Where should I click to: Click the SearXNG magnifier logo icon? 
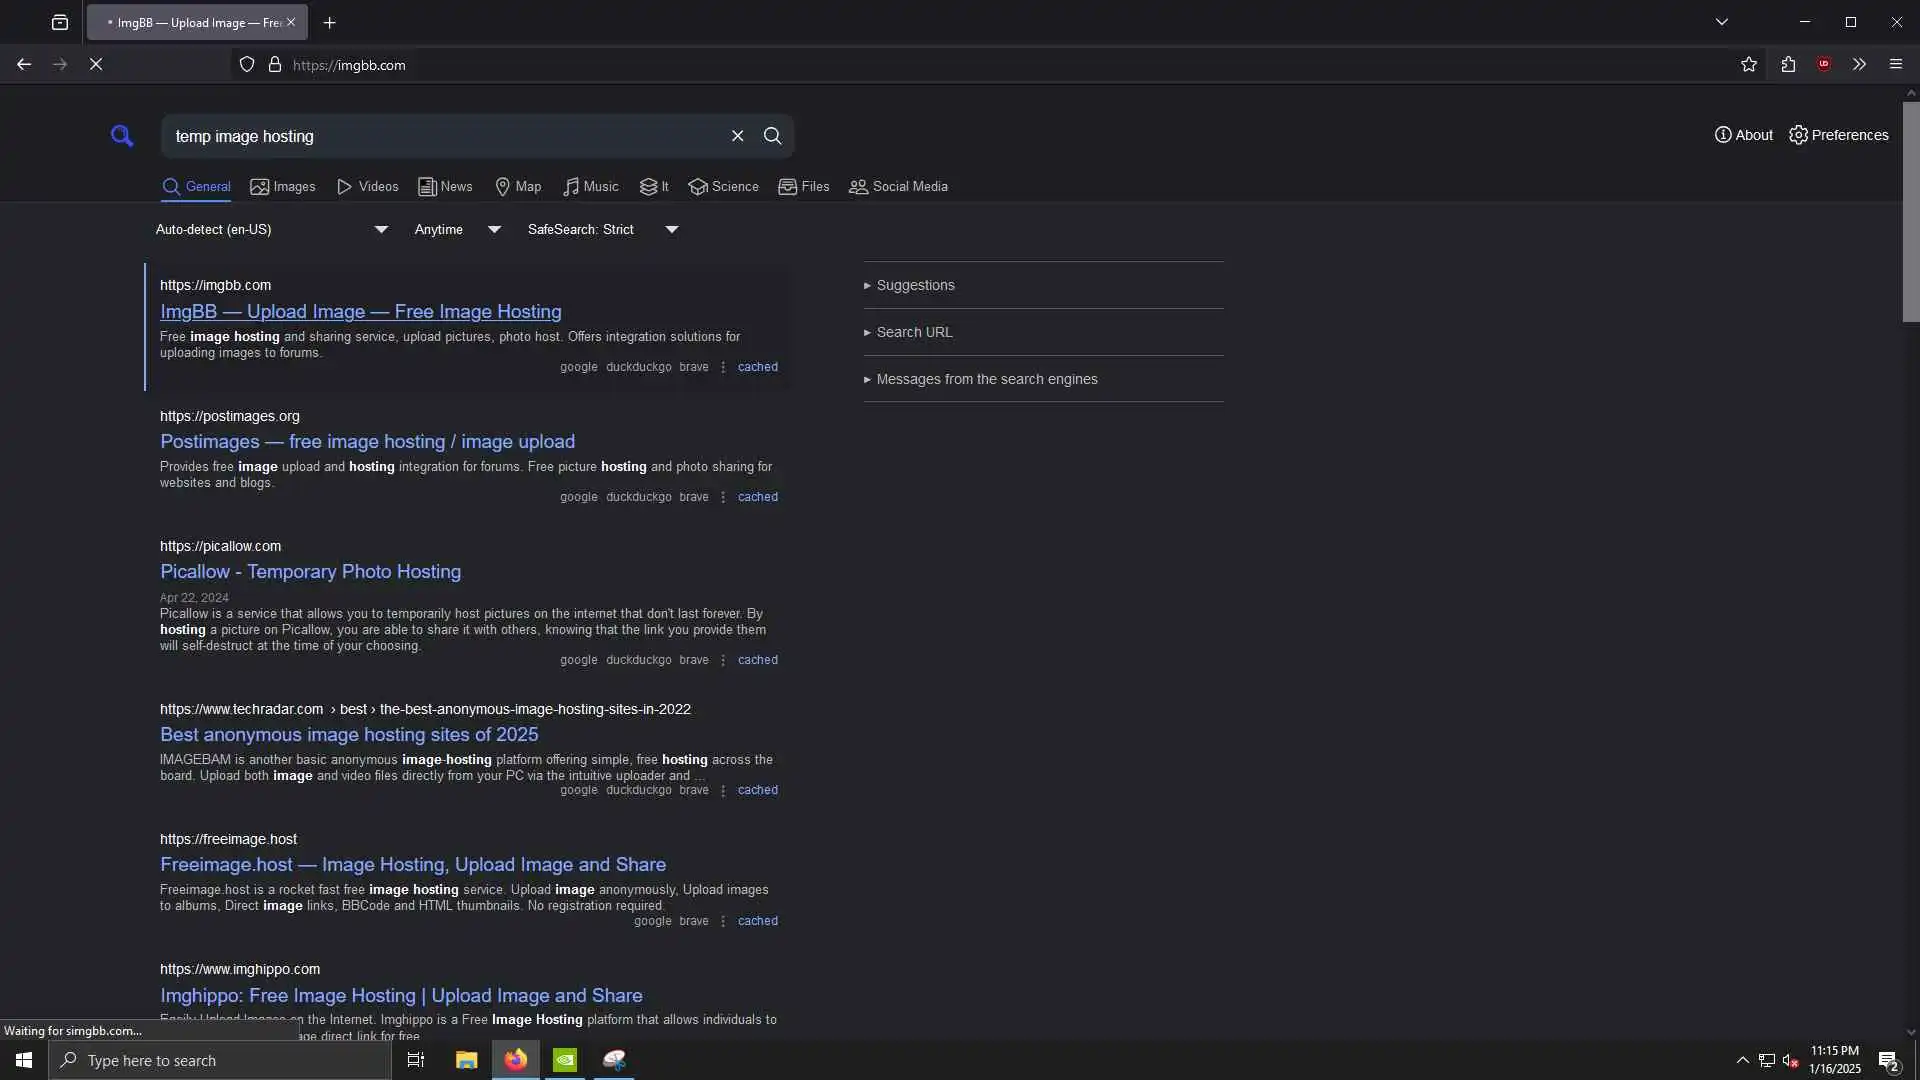[x=122, y=136]
